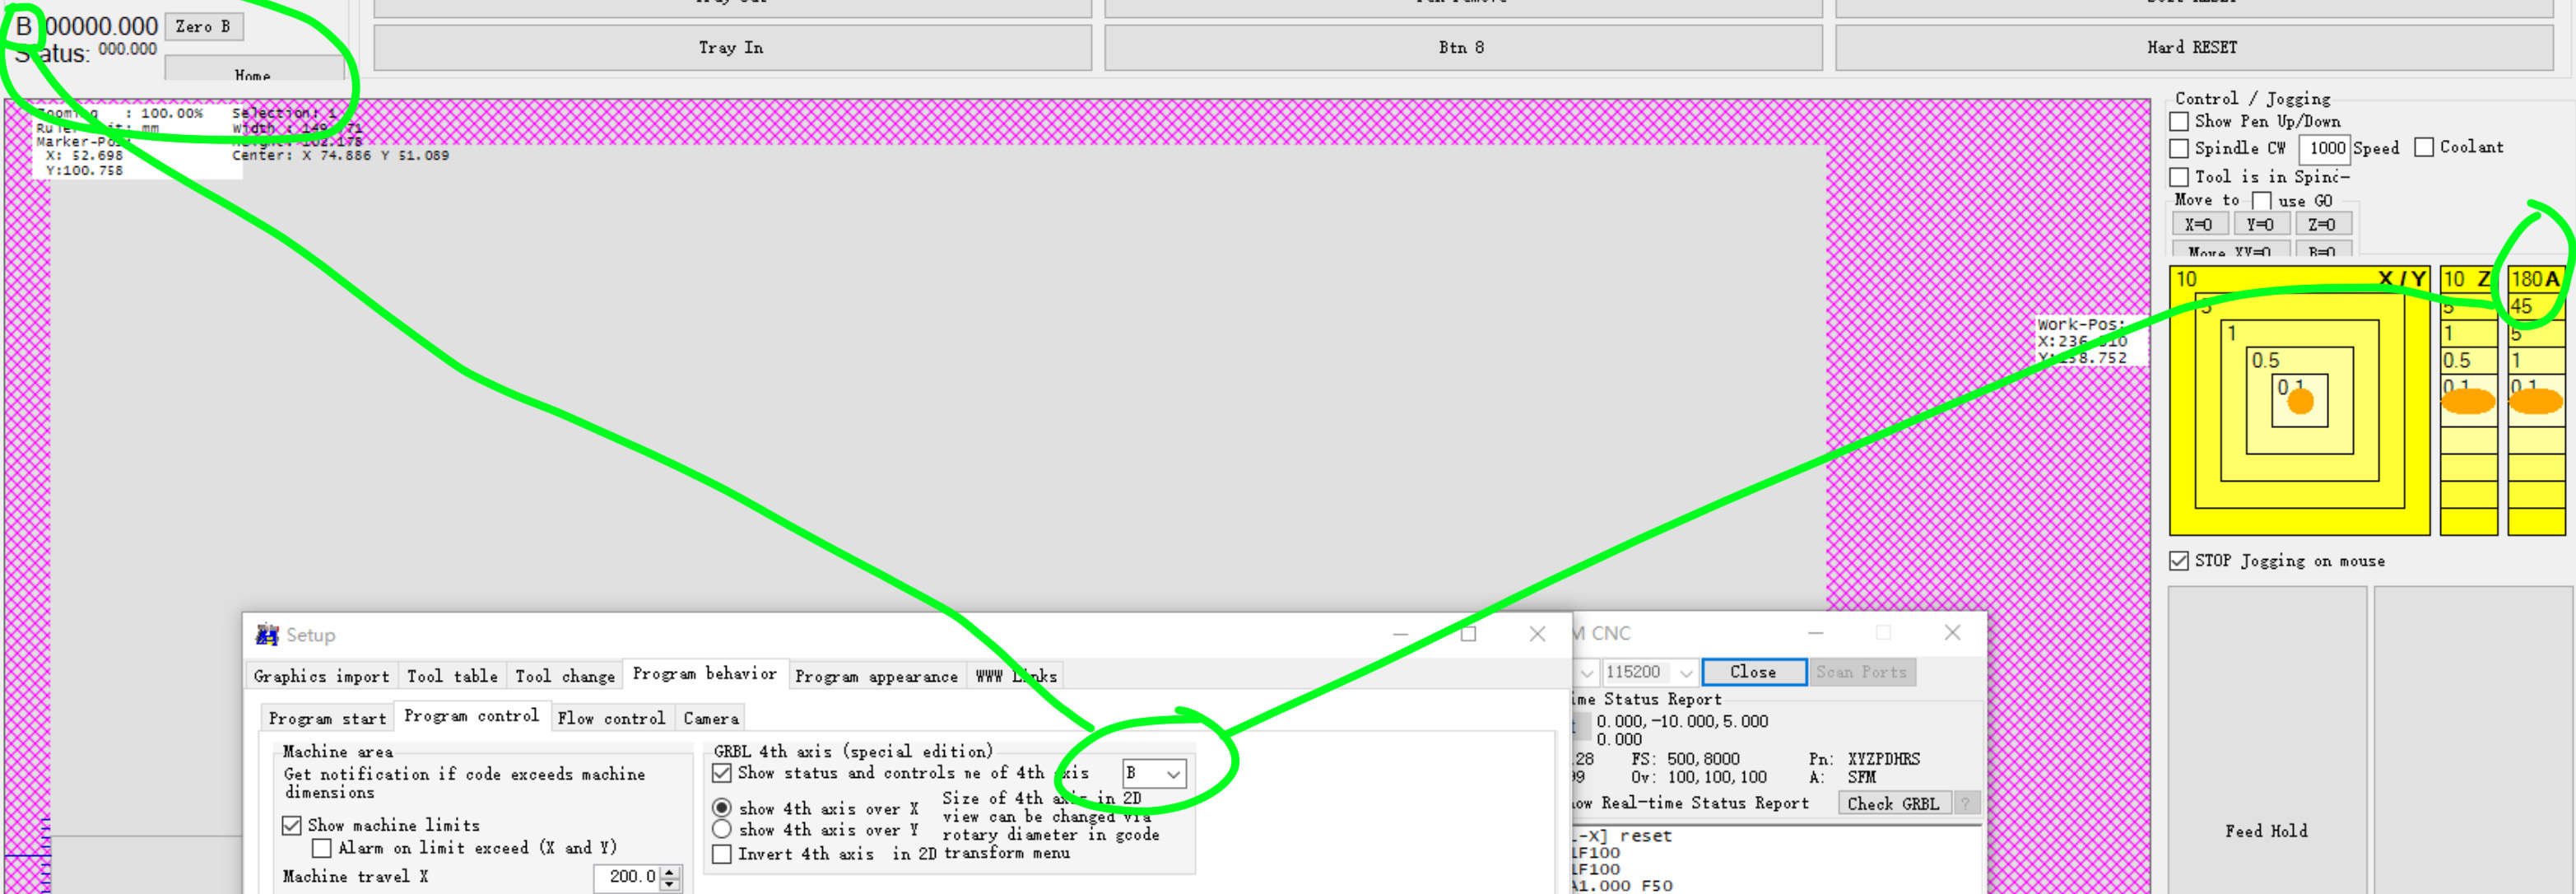Click the Setup window app icon
Screen dimensions: 2576x894
click(x=267, y=634)
